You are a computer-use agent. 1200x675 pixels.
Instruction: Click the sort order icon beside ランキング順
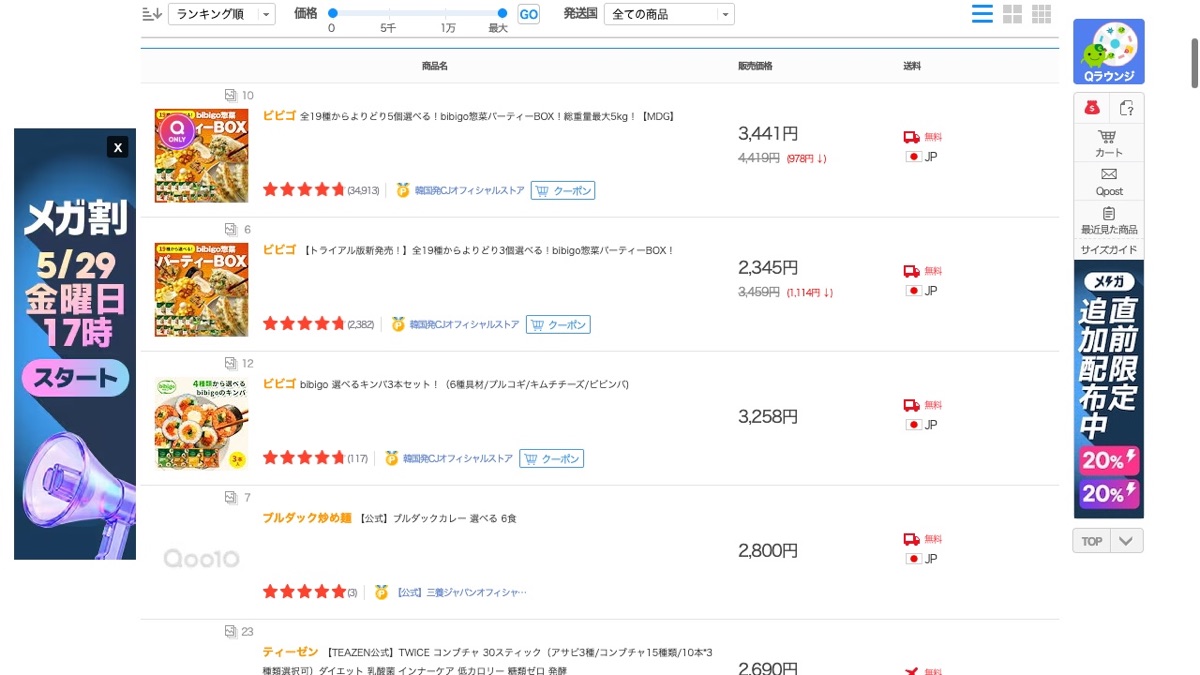tap(152, 14)
